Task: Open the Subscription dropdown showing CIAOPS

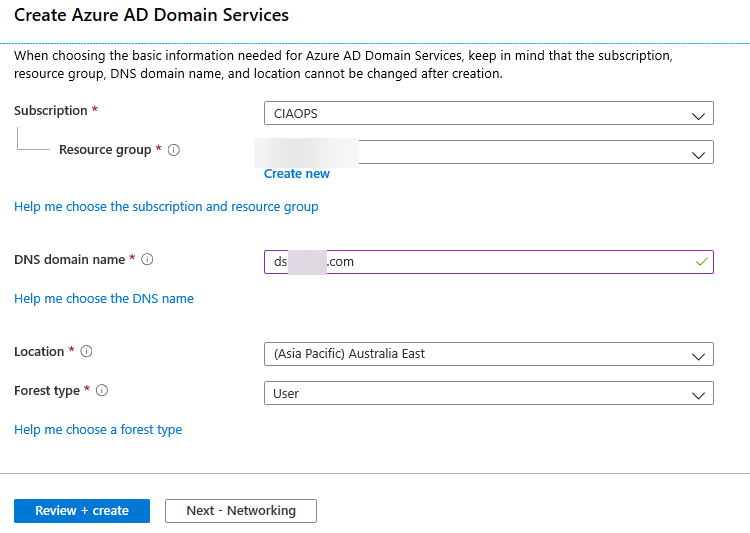Action: click(x=488, y=114)
